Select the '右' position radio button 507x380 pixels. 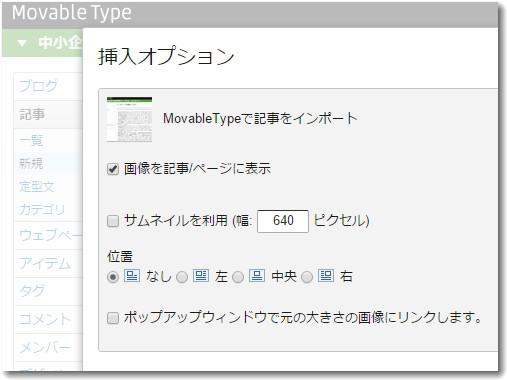[307, 277]
